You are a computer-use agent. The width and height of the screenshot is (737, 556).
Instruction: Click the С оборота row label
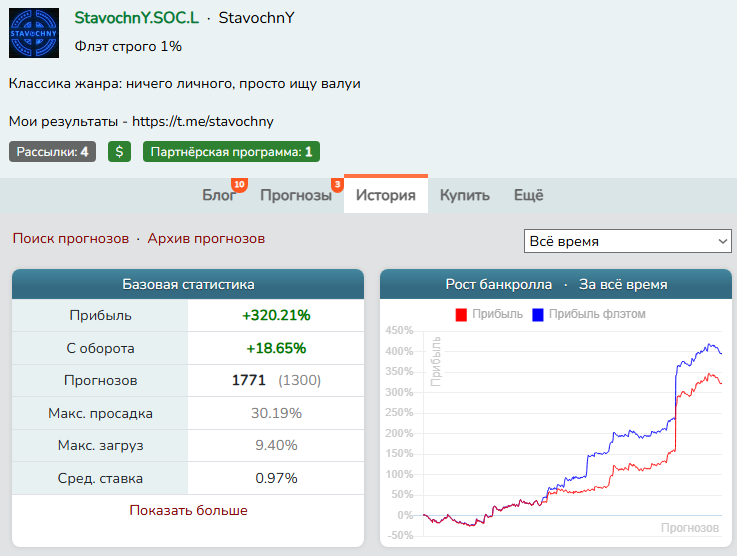tap(100, 348)
